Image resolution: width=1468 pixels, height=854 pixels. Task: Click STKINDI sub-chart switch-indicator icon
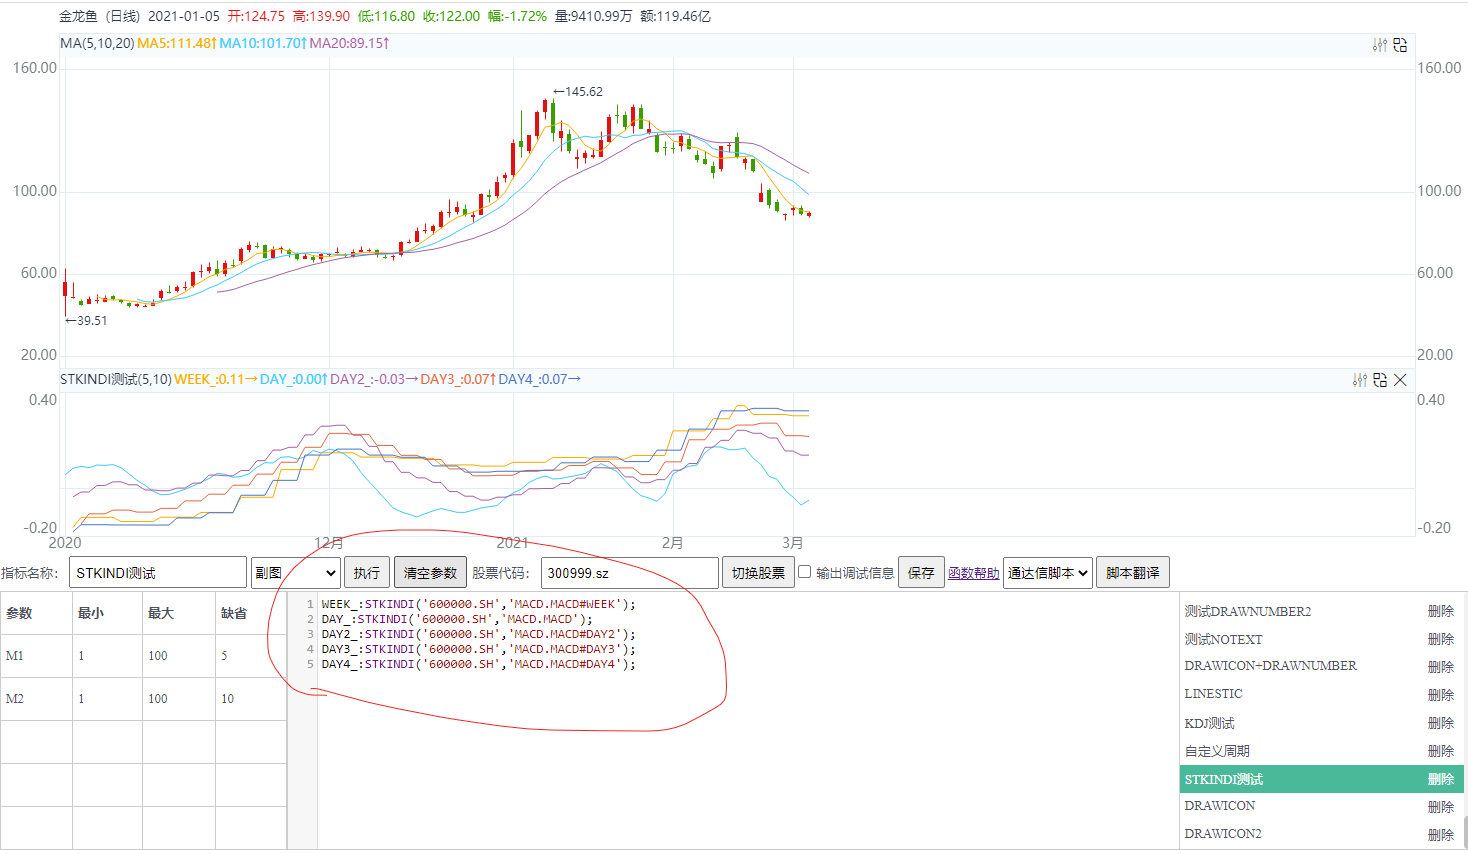[1380, 380]
